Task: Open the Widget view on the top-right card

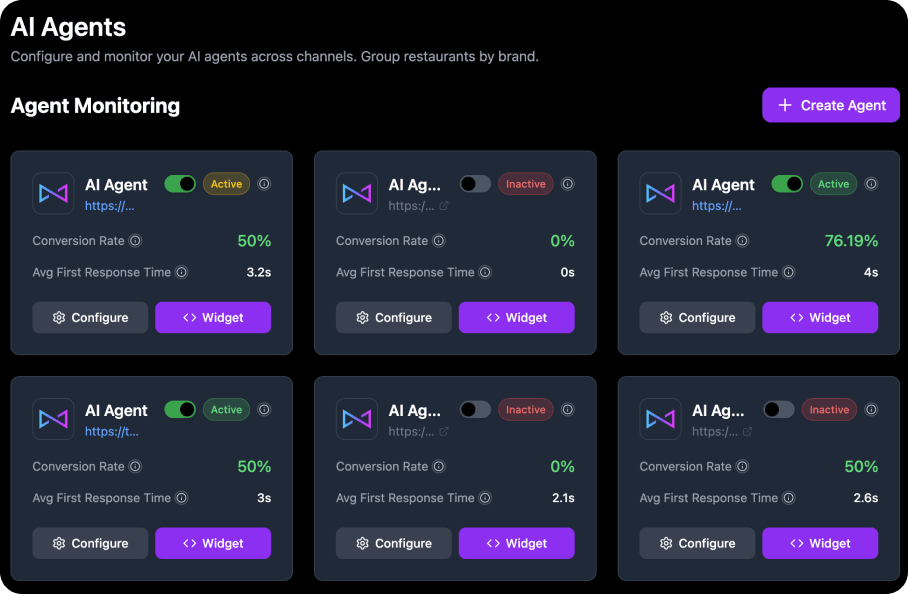Action: [x=820, y=317]
